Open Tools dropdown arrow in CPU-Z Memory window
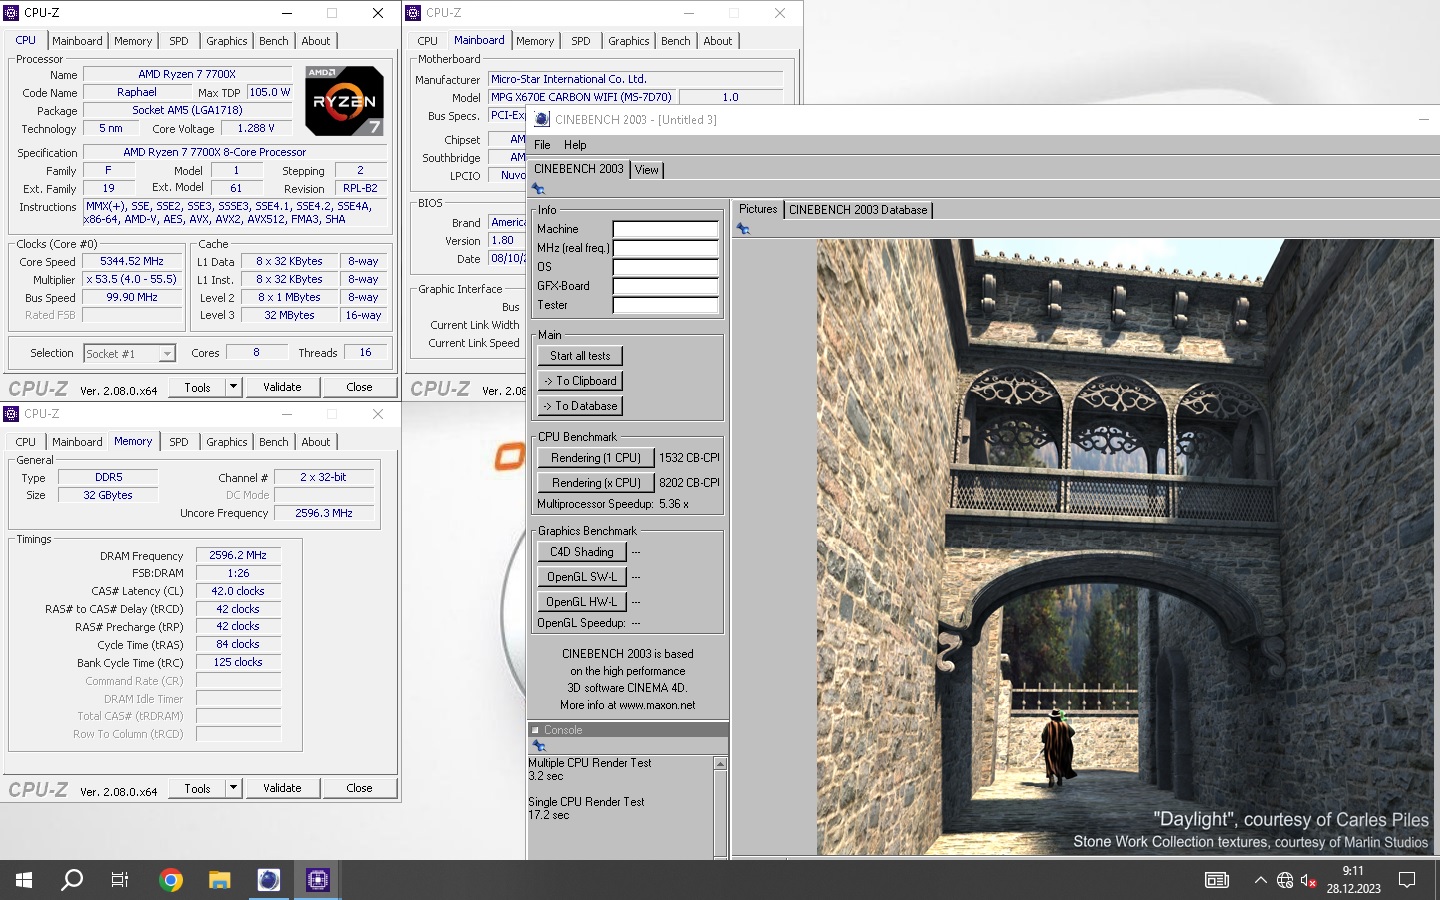 click(233, 788)
